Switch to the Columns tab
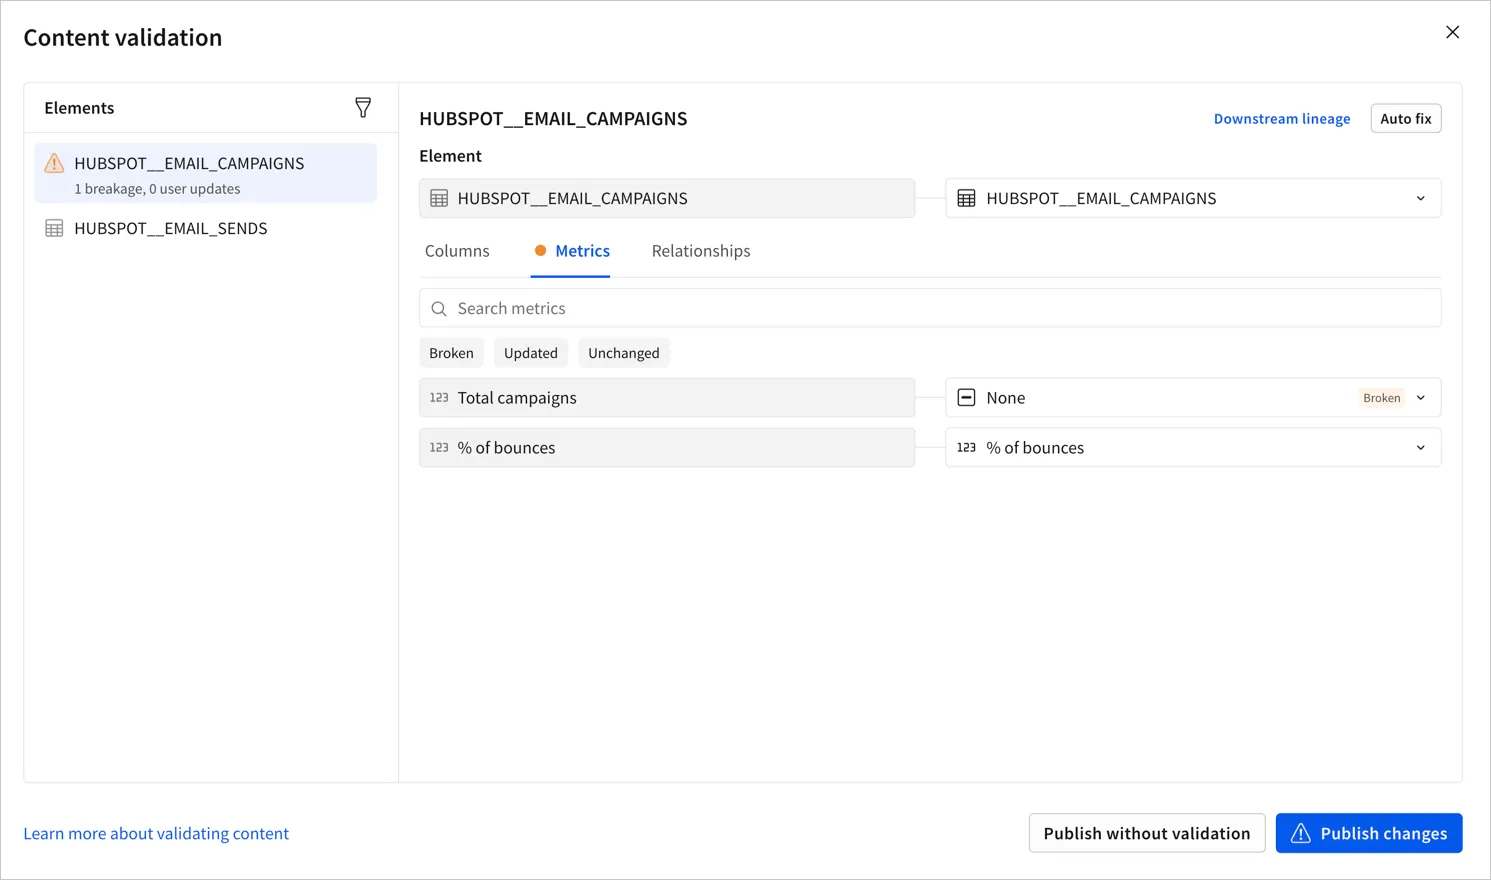The width and height of the screenshot is (1491, 880). pyautogui.click(x=457, y=251)
